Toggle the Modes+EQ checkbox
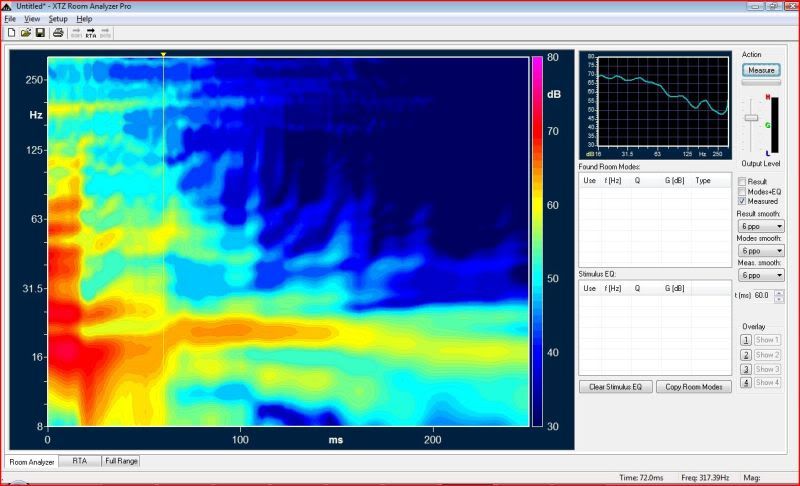 click(x=742, y=191)
